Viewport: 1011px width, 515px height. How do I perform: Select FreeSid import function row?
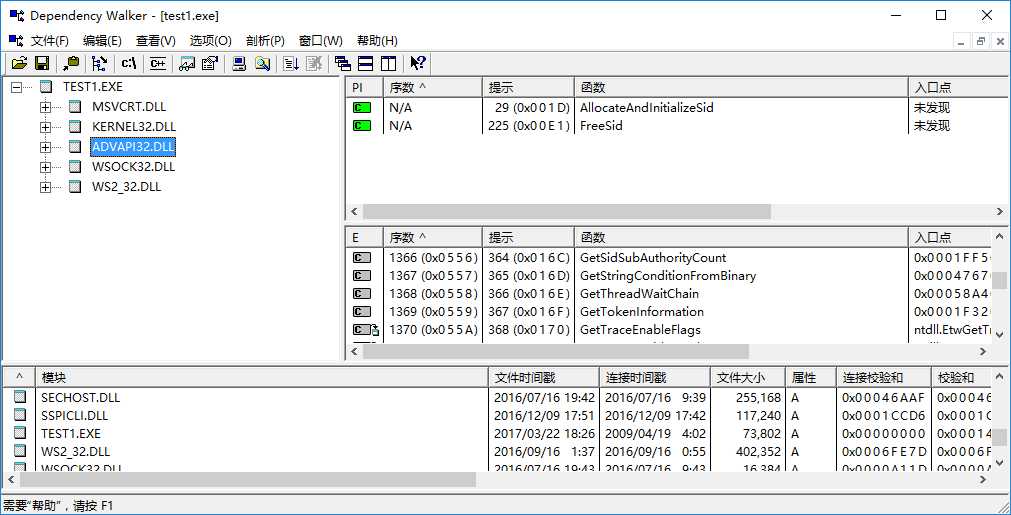point(676,126)
